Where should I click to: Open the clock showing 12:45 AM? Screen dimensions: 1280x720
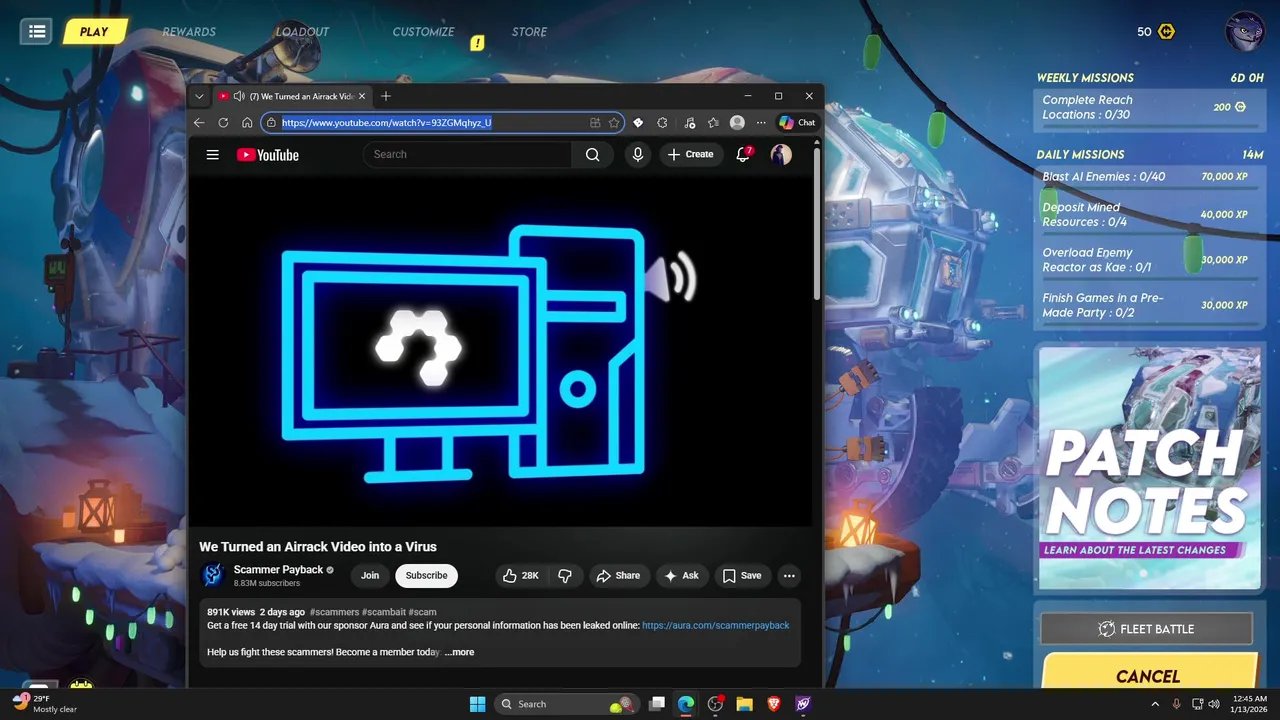click(1249, 704)
